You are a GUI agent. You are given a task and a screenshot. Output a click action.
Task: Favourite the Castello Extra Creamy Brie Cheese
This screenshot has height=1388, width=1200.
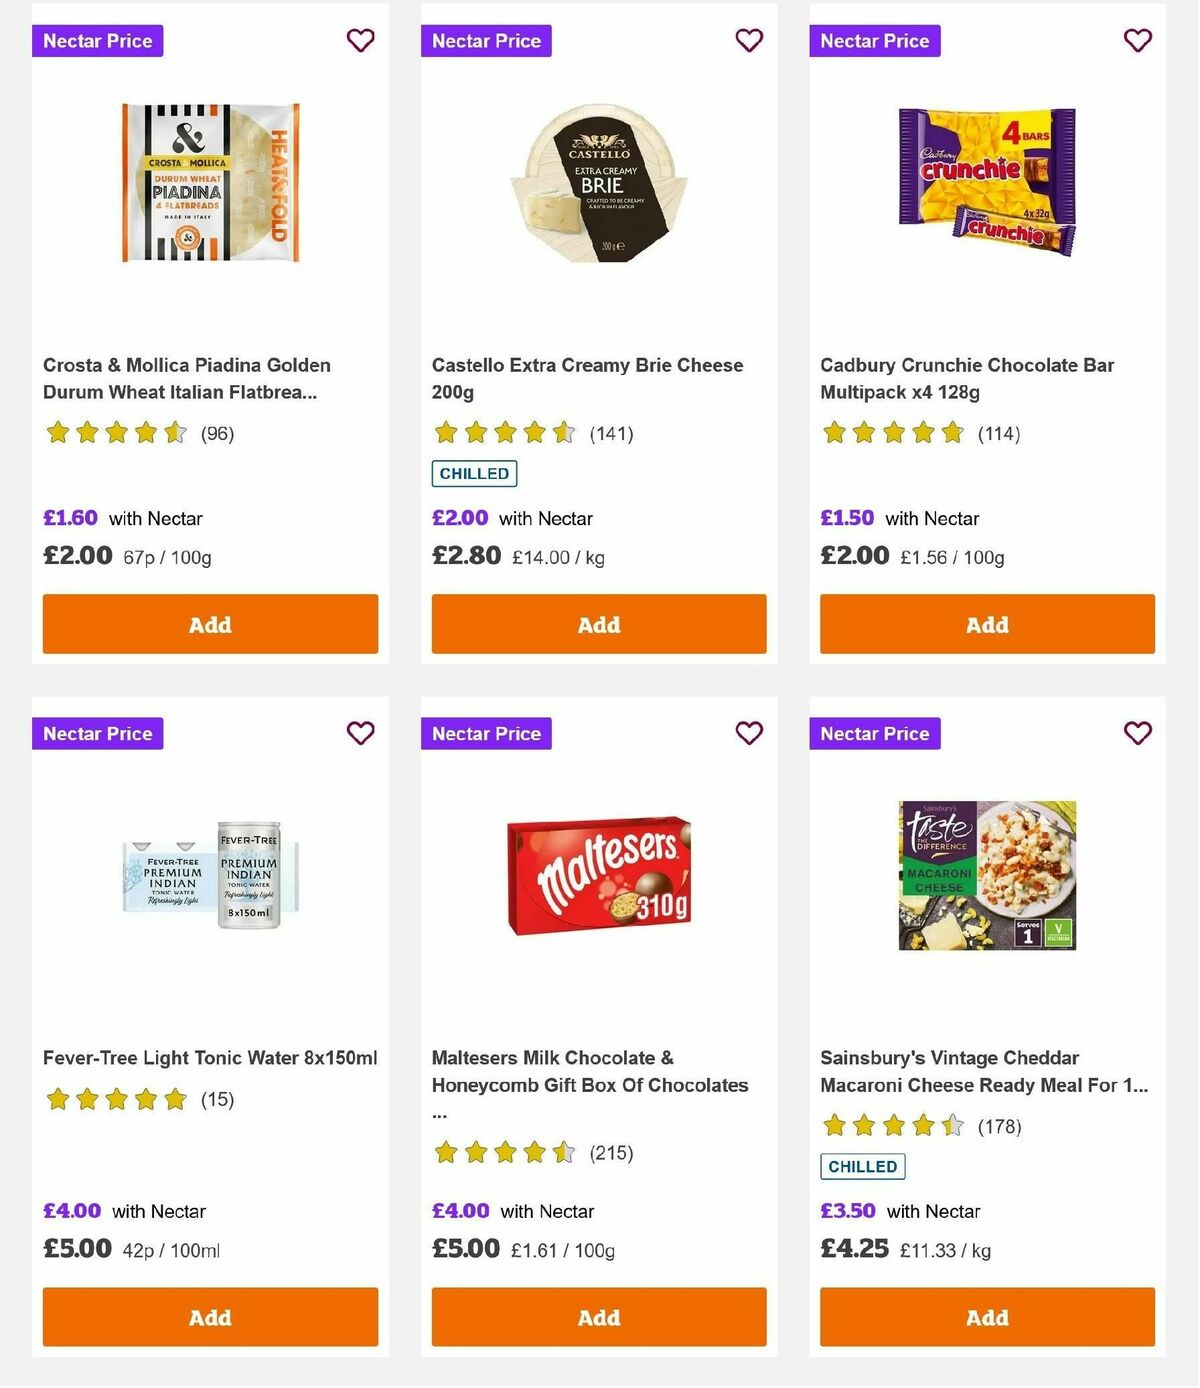[748, 40]
